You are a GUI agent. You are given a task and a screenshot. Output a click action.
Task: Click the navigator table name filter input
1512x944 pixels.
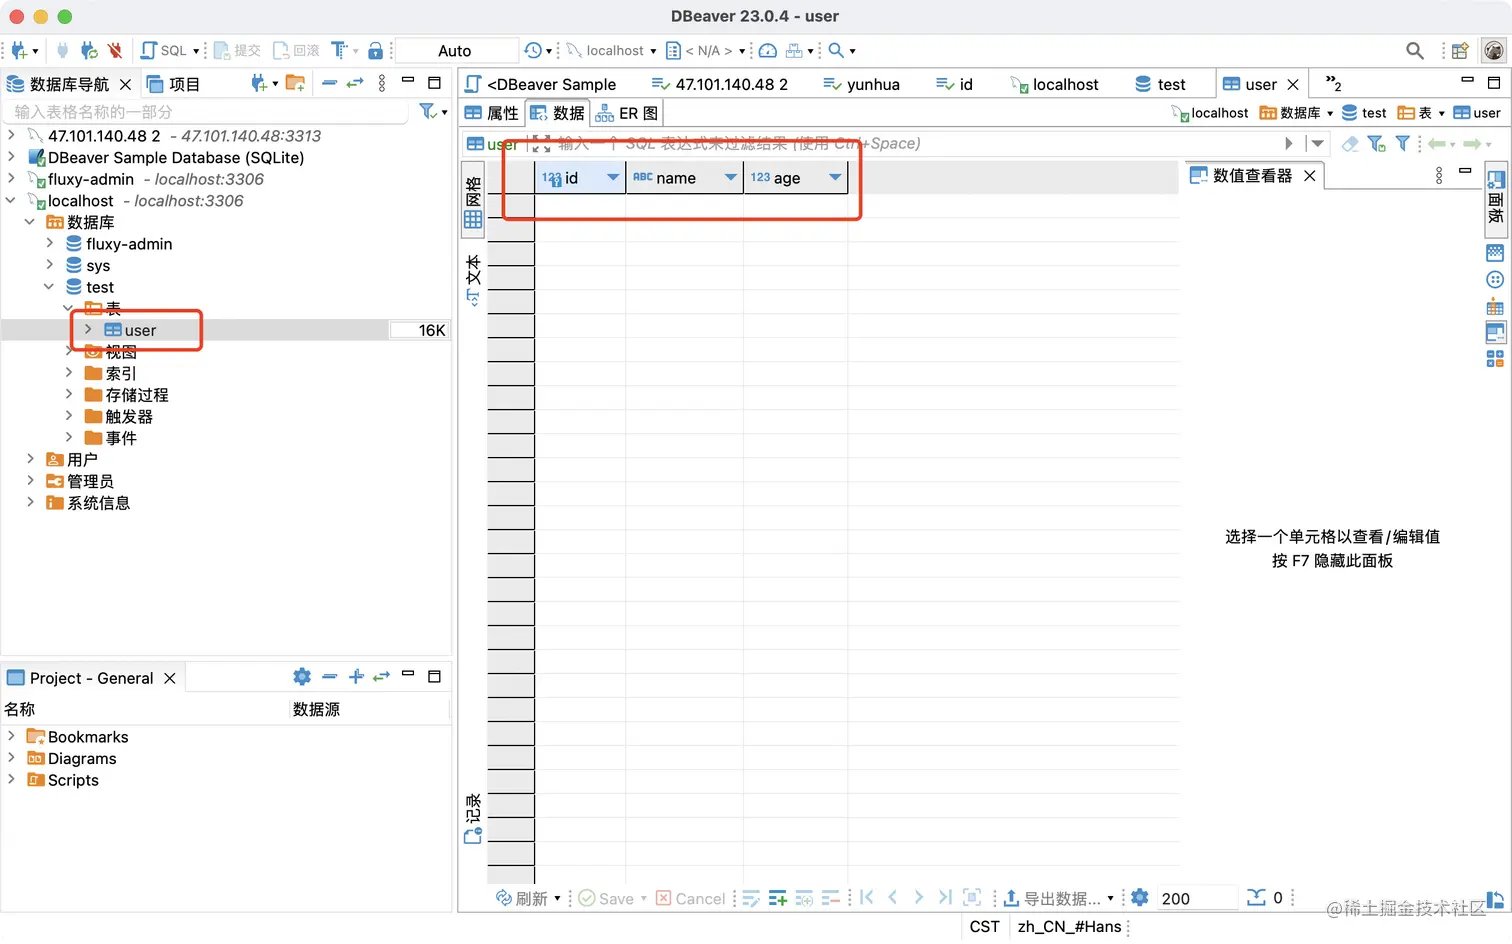point(206,111)
